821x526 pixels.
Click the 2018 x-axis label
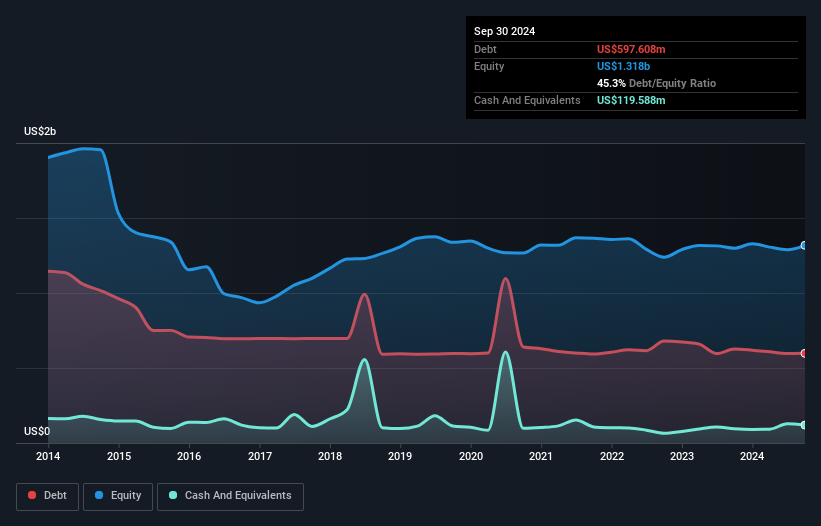330,456
